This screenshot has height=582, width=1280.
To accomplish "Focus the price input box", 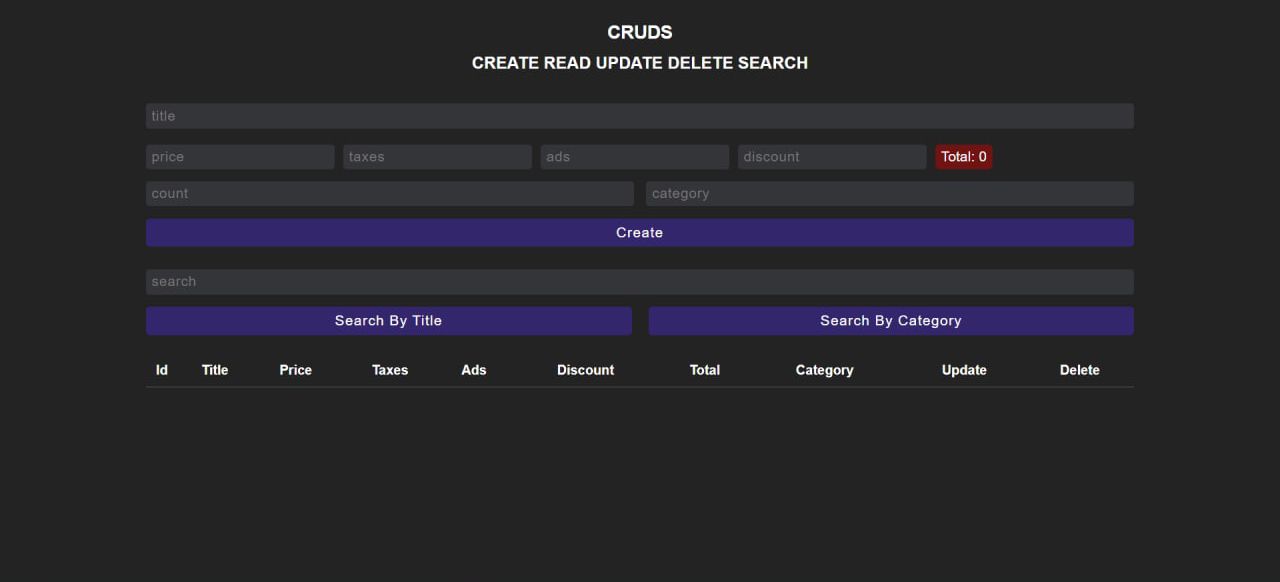I will coord(240,157).
